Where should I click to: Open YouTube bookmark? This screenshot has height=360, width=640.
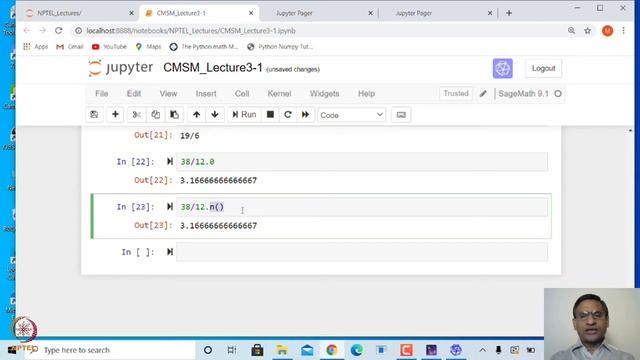click(x=109, y=47)
